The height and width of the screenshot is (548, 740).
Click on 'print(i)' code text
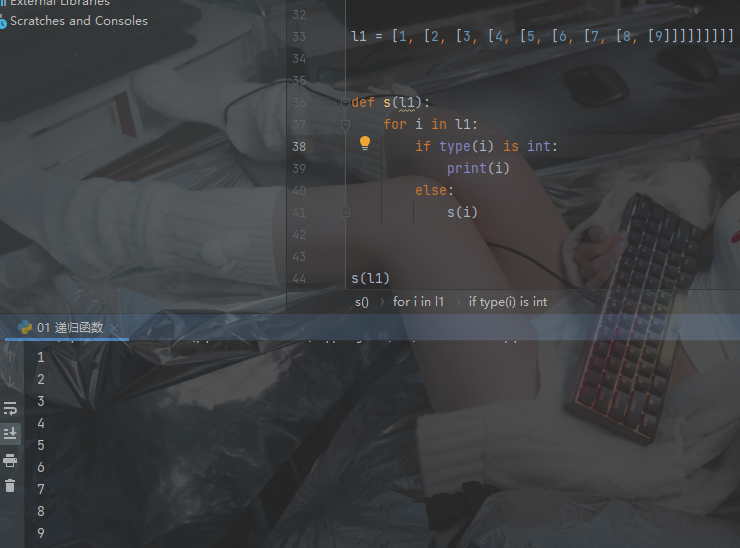[x=478, y=168]
